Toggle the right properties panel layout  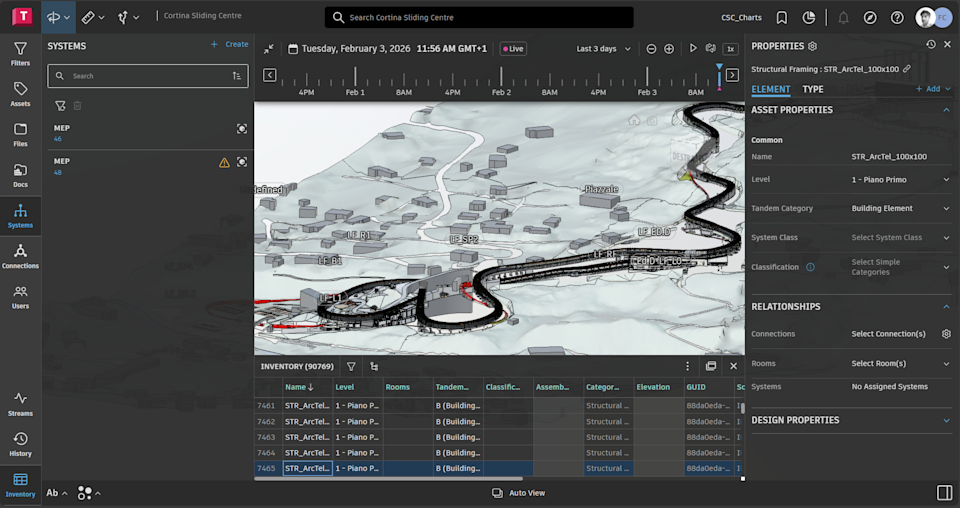point(944,493)
